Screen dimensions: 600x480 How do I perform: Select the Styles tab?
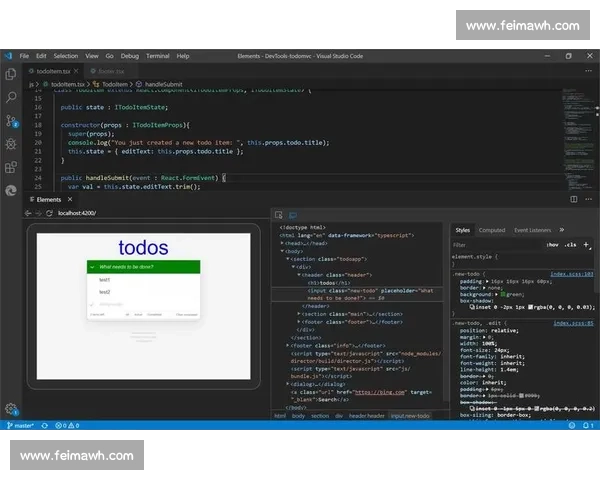tap(462, 230)
